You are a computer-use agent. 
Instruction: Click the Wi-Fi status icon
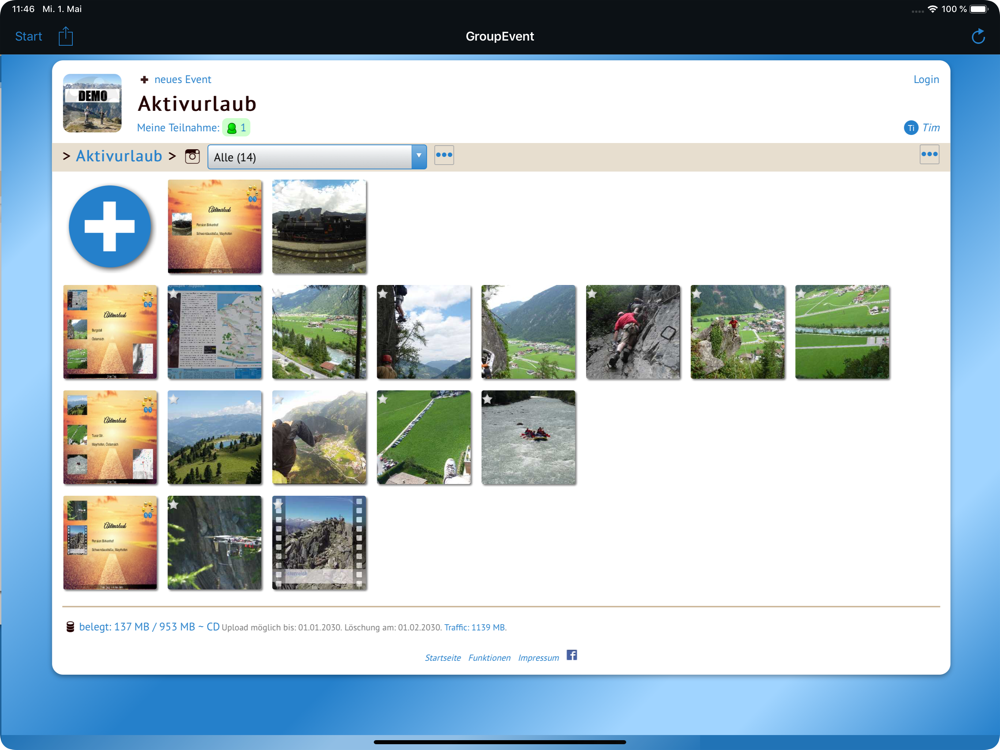[x=932, y=9]
